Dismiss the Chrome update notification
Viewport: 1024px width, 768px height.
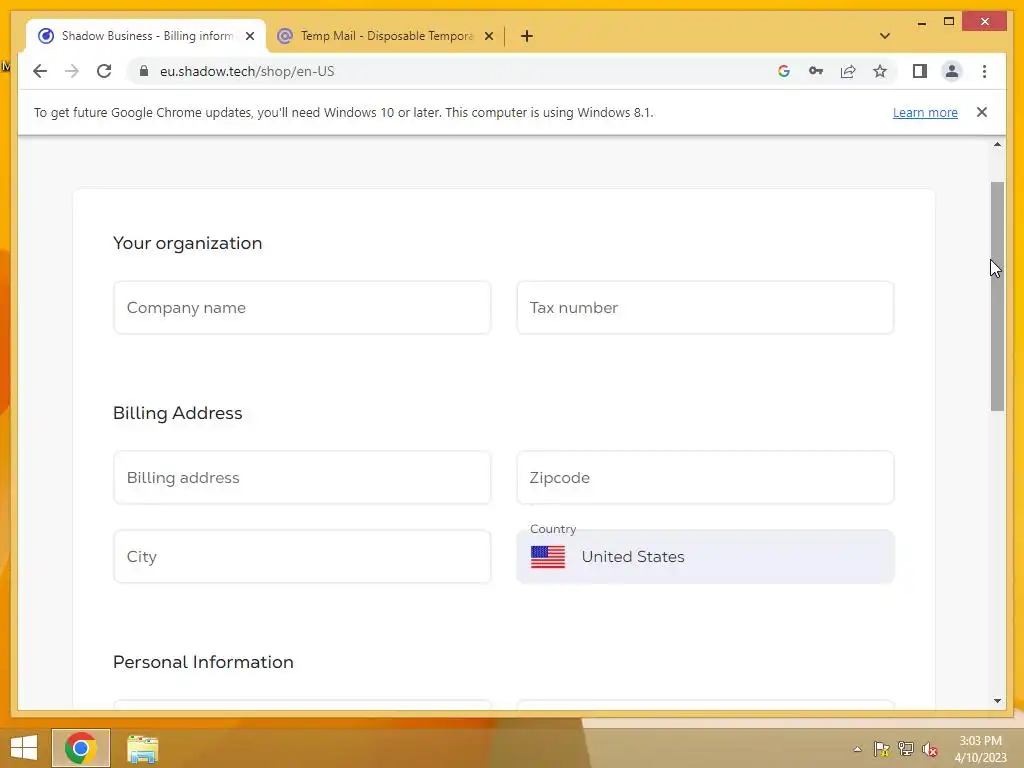(982, 112)
